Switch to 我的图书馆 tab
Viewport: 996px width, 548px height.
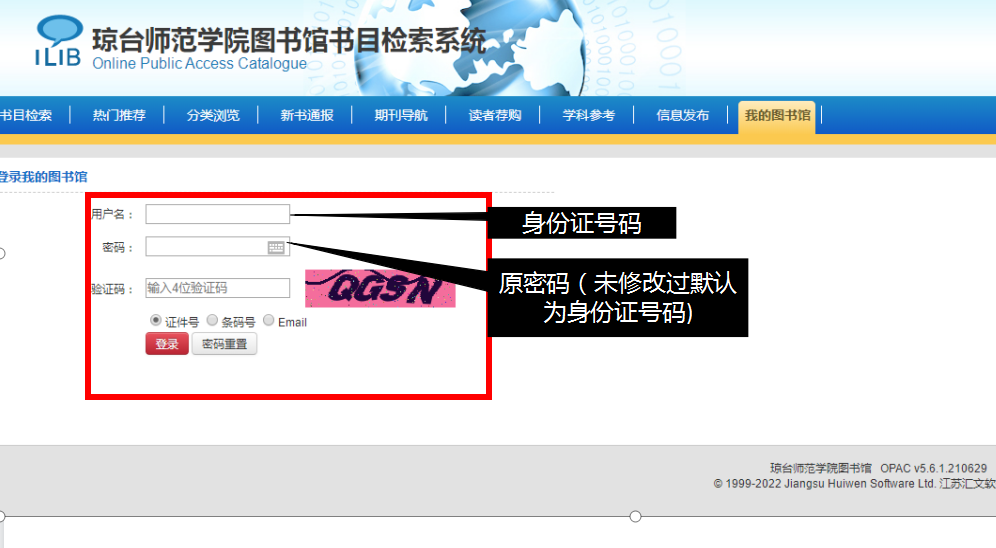pos(778,115)
